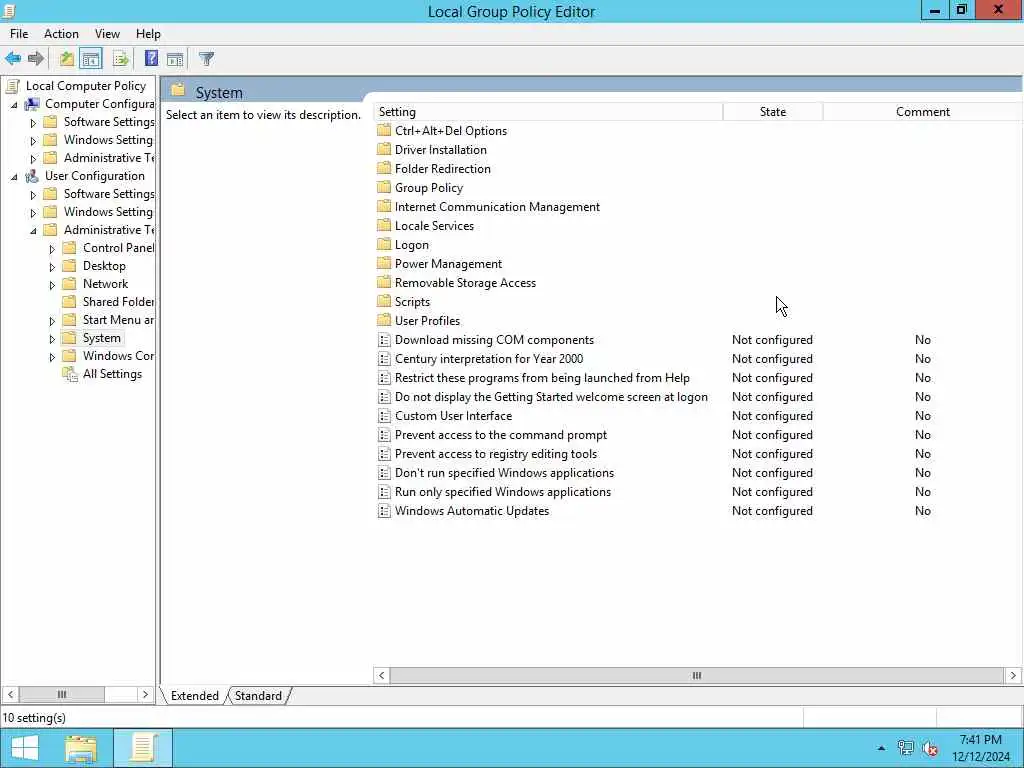Click policy icon for Custom User Interface

[x=384, y=415]
